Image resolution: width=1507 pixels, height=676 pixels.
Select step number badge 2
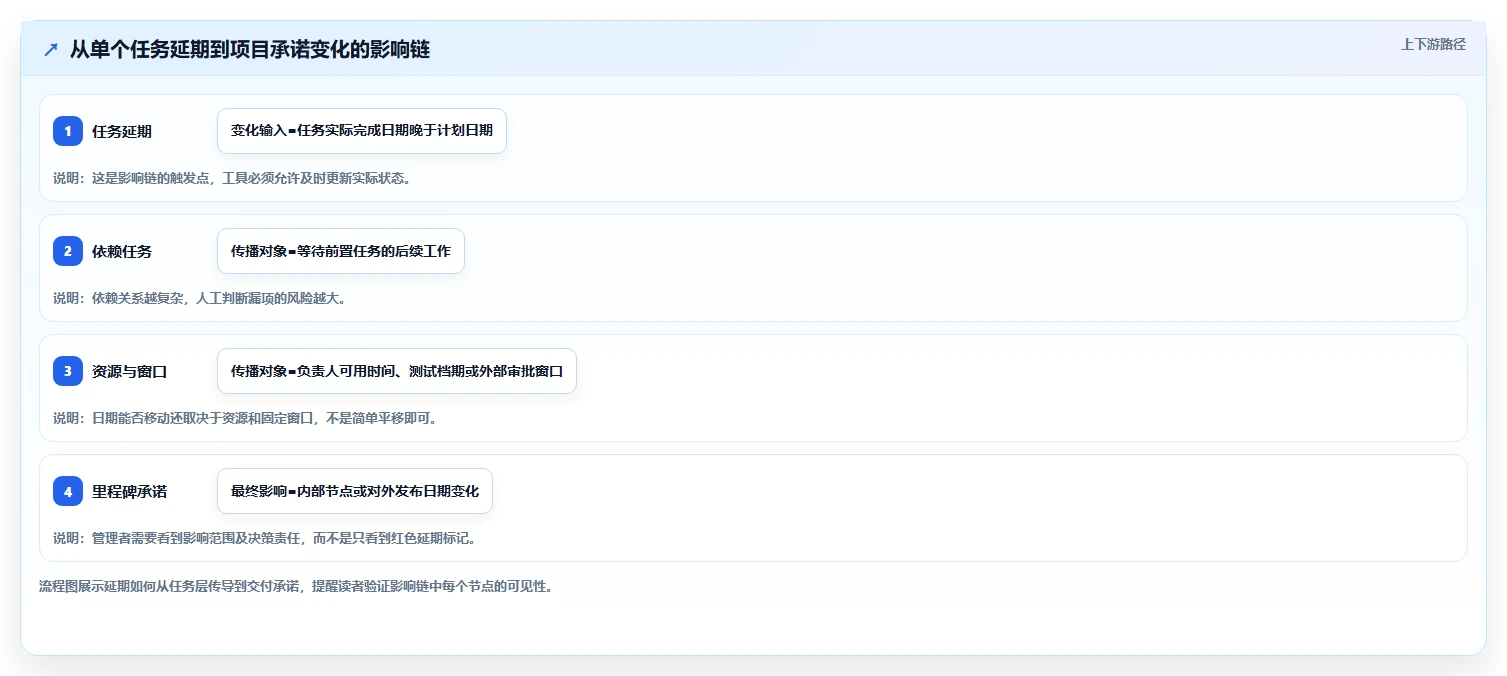point(68,251)
